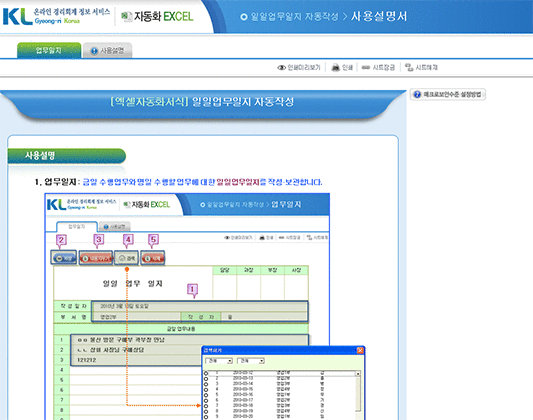The width and height of the screenshot is (533, 420).
Task: Click blue 저장 button in guide image
Action: [64, 258]
